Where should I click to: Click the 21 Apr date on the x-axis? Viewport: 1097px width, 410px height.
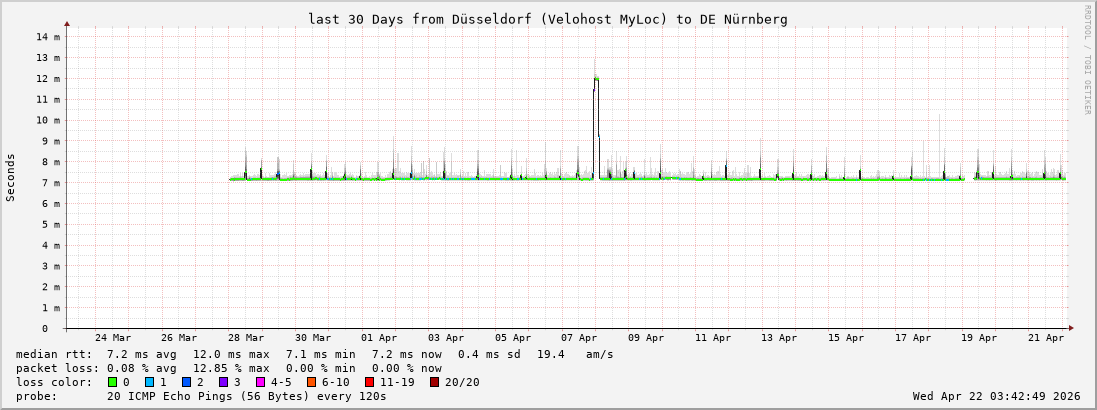click(x=1047, y=338)
